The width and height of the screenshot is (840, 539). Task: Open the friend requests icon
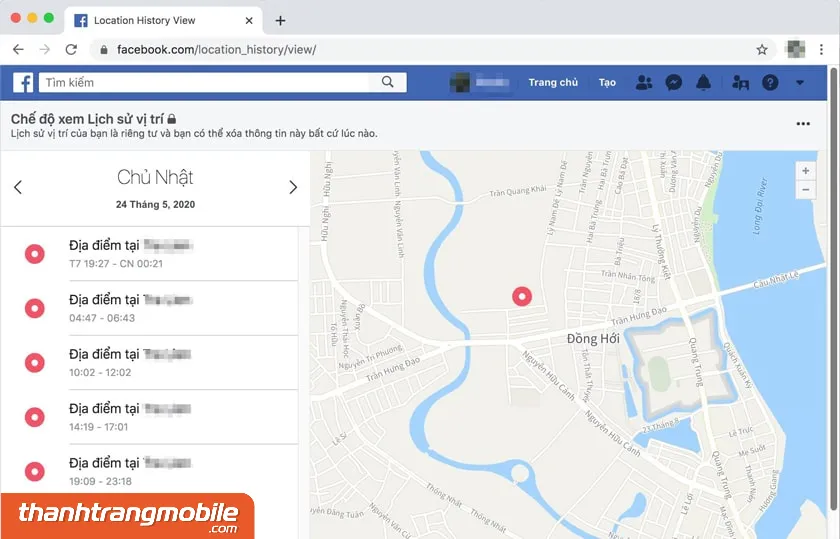(x=644, y=83)
